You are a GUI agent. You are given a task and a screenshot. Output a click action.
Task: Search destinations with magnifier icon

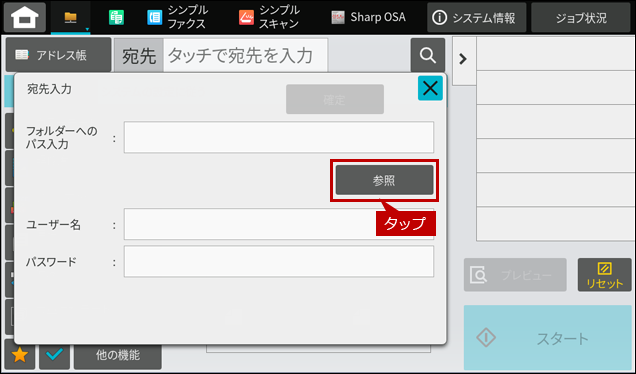[428, 55]
